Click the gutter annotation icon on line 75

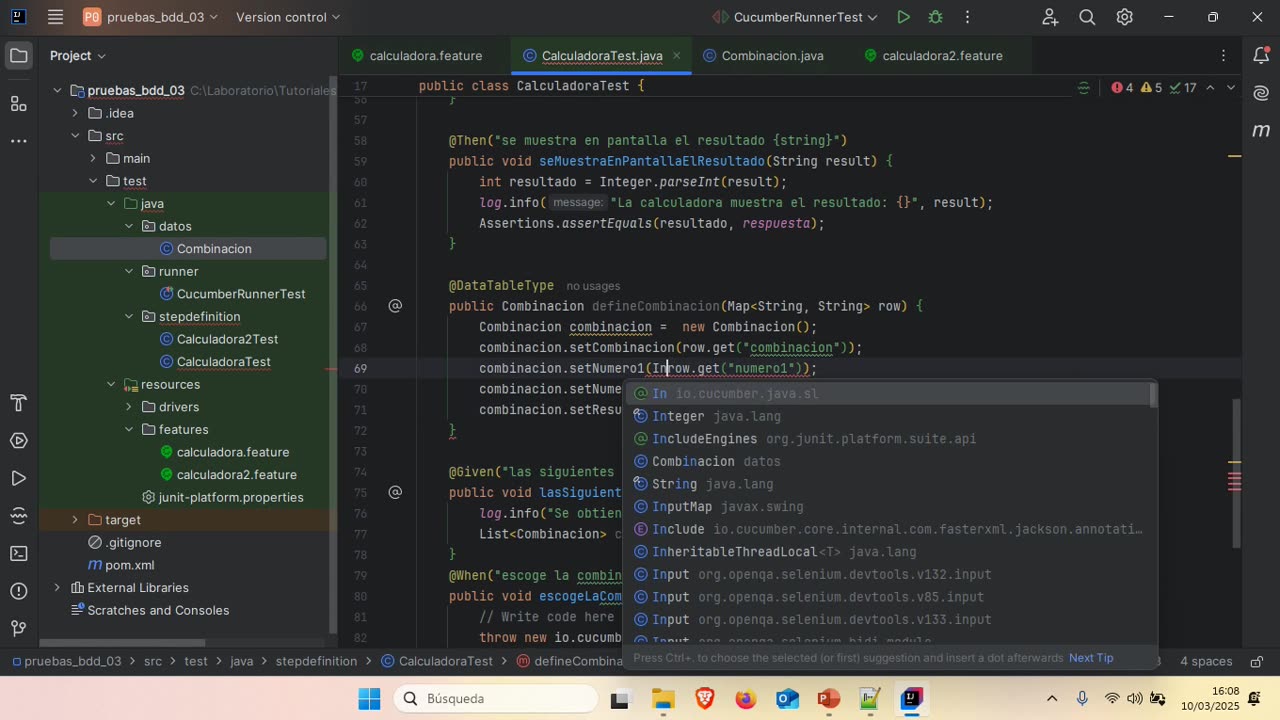pyautogui.click(x=395, y=492)
